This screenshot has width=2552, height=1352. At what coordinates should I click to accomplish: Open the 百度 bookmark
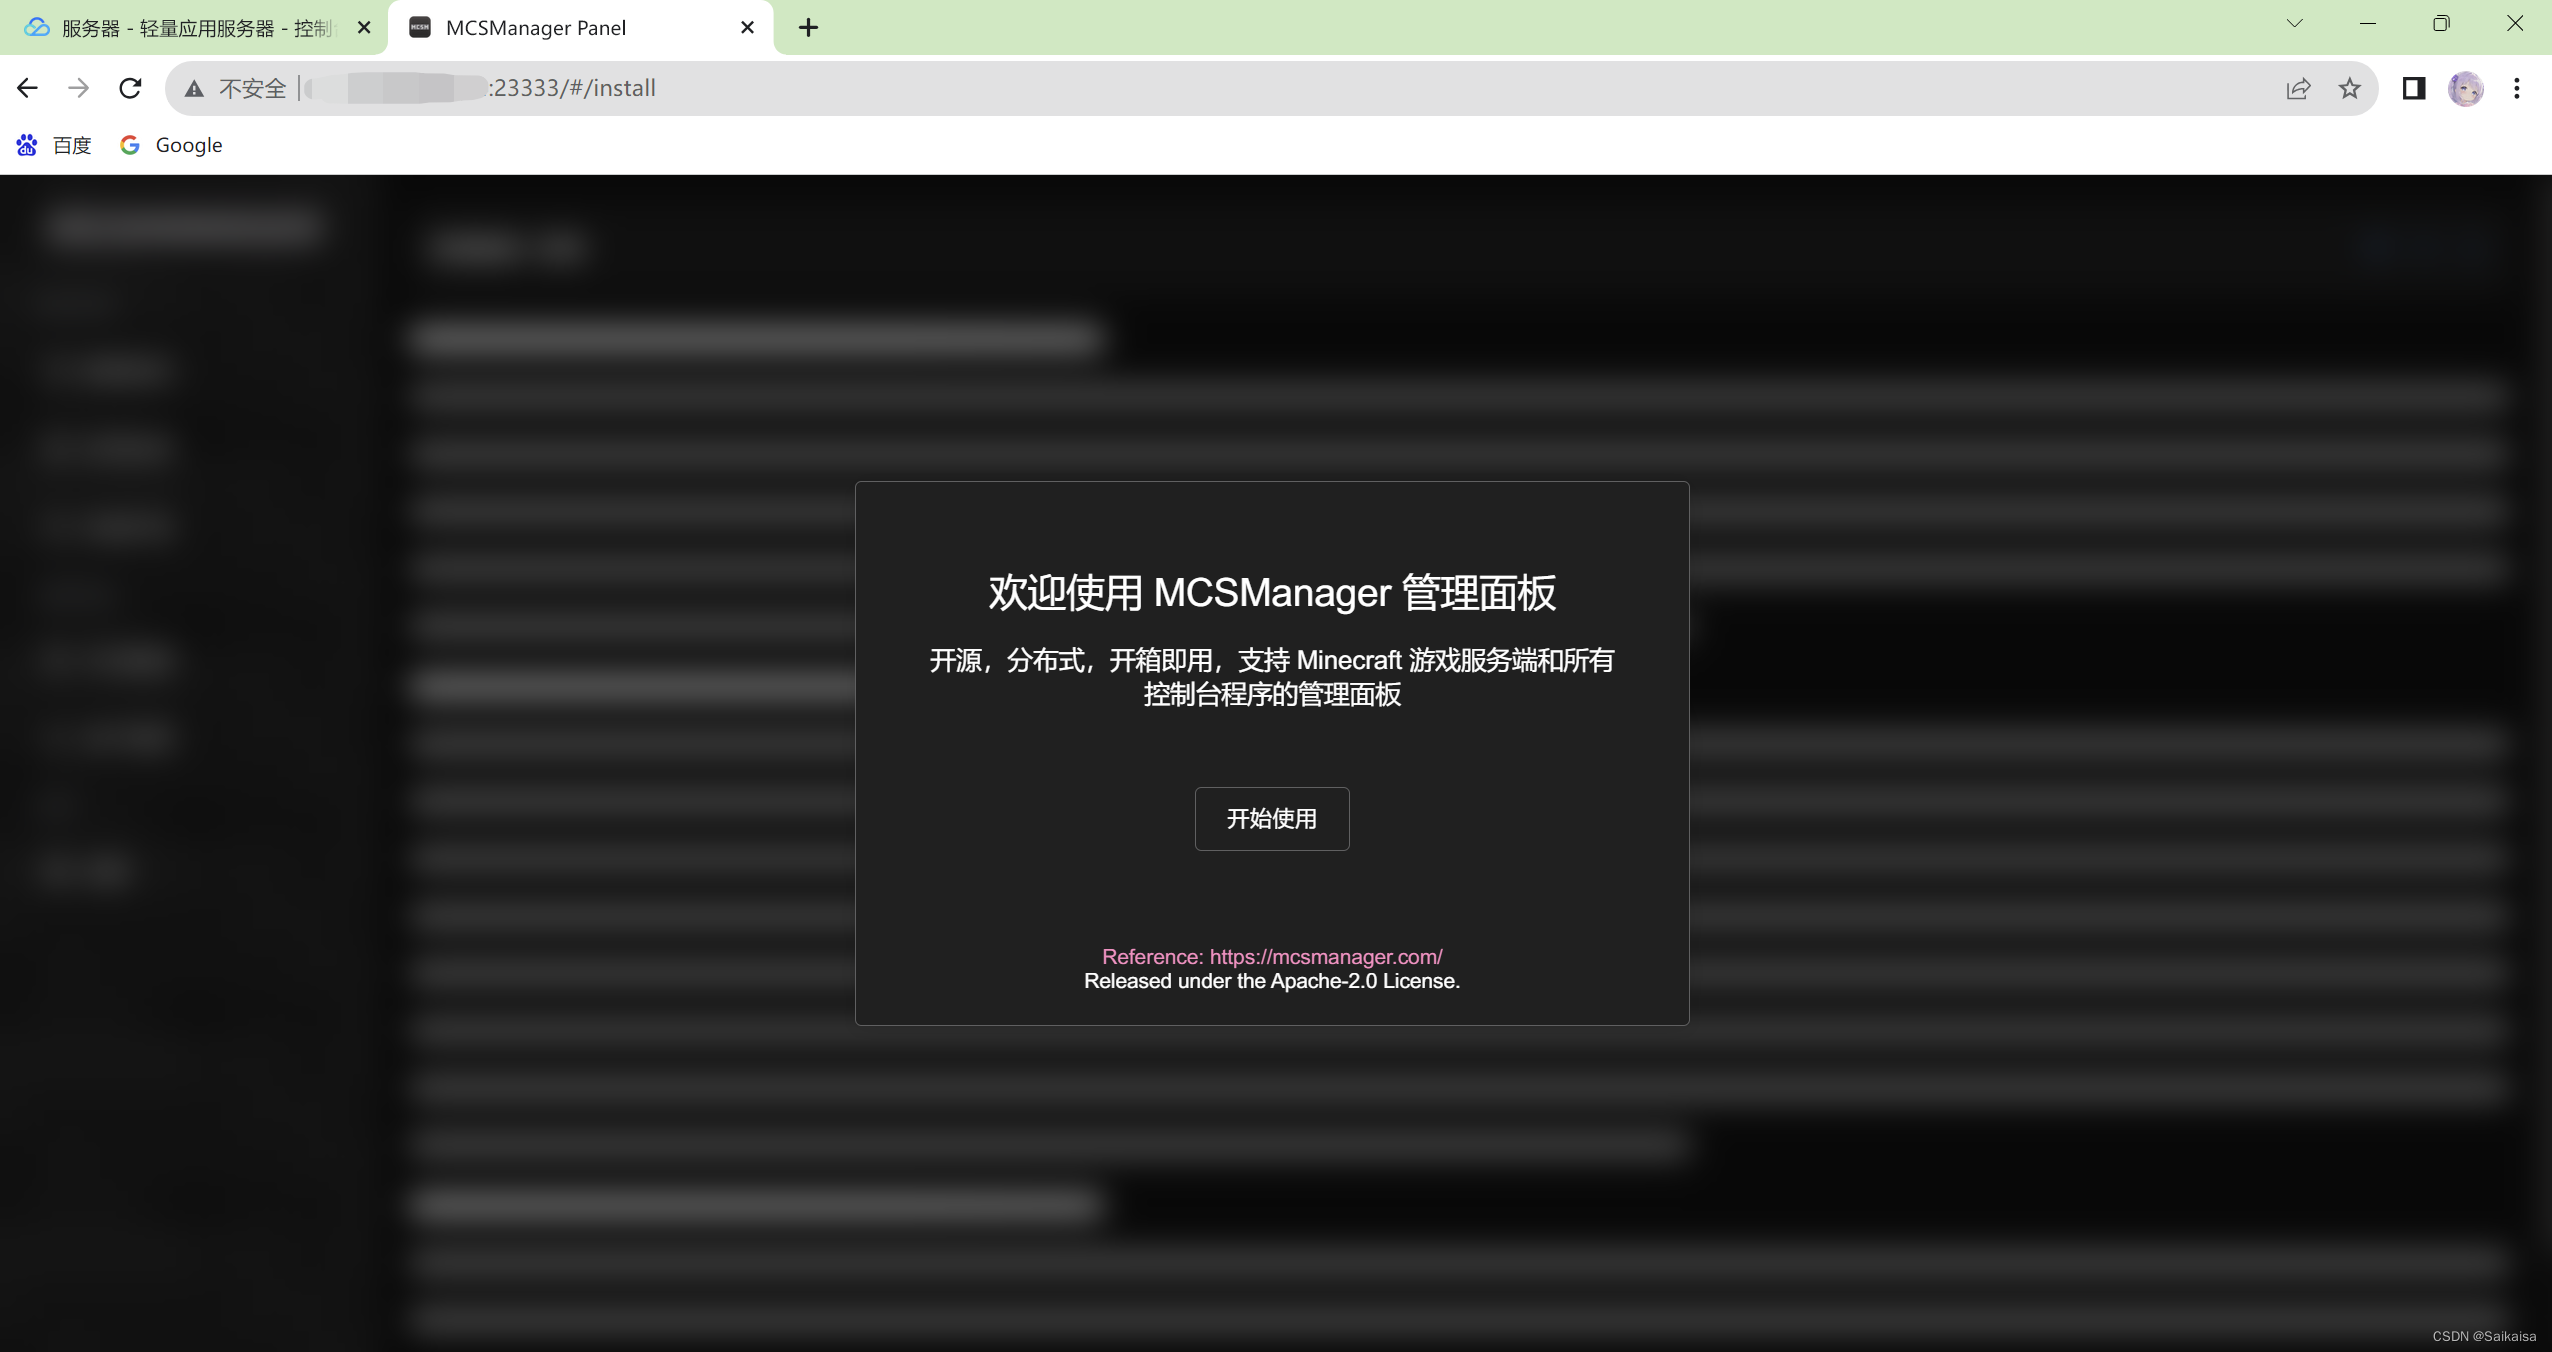(54, 145)
